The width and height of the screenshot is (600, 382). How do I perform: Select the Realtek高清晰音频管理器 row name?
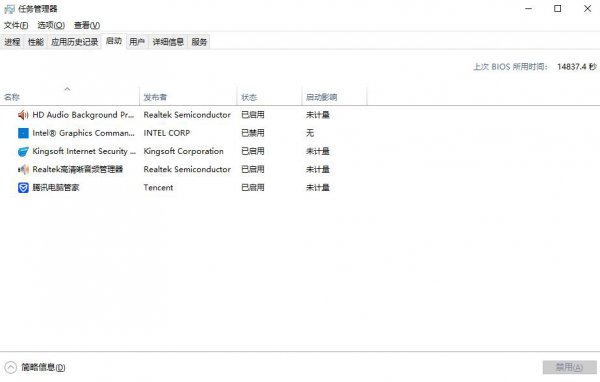[78, 169]
